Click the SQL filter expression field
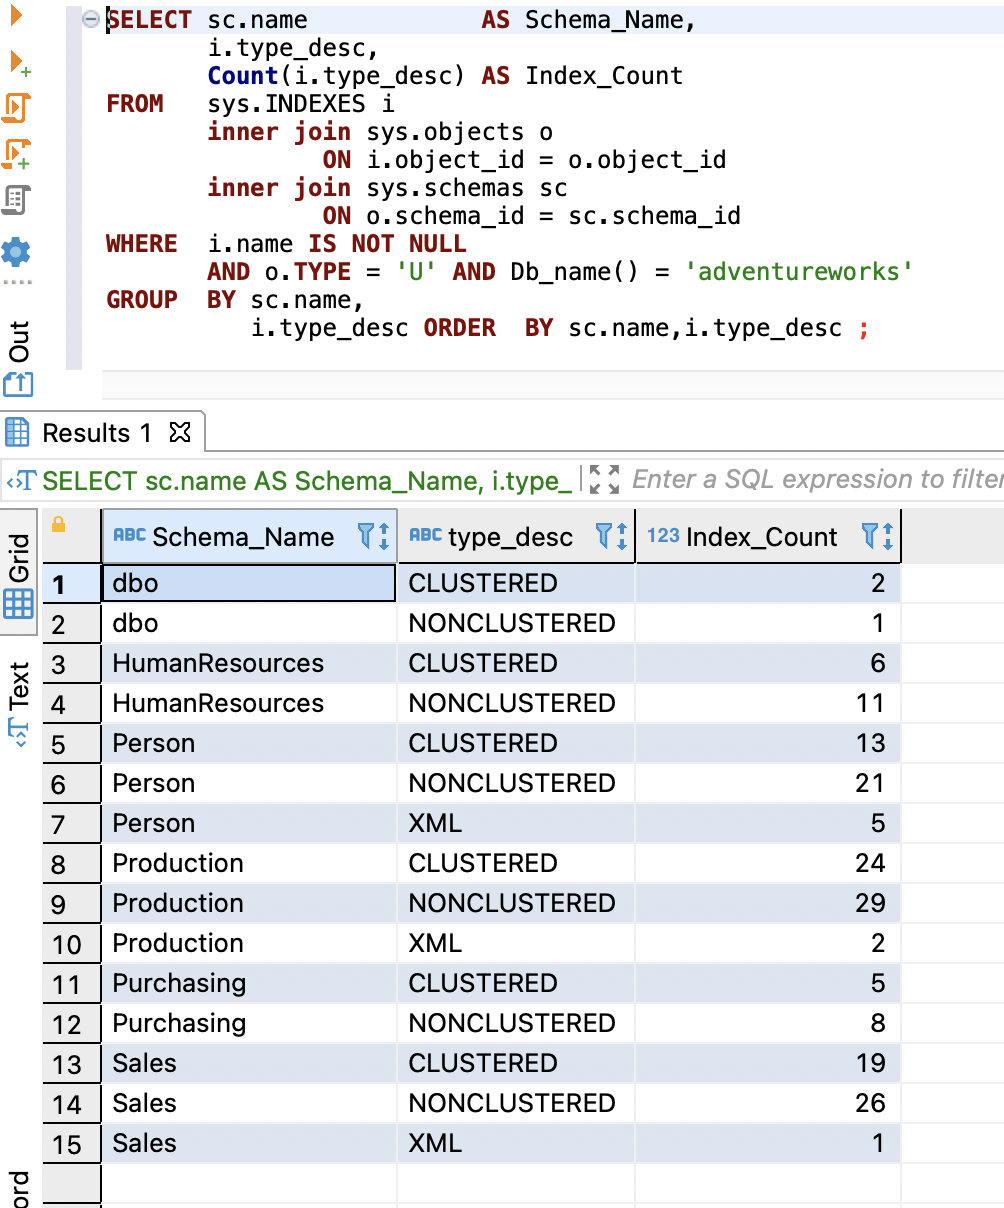This screenshot has height=1208, width=1004. (815, 480)
